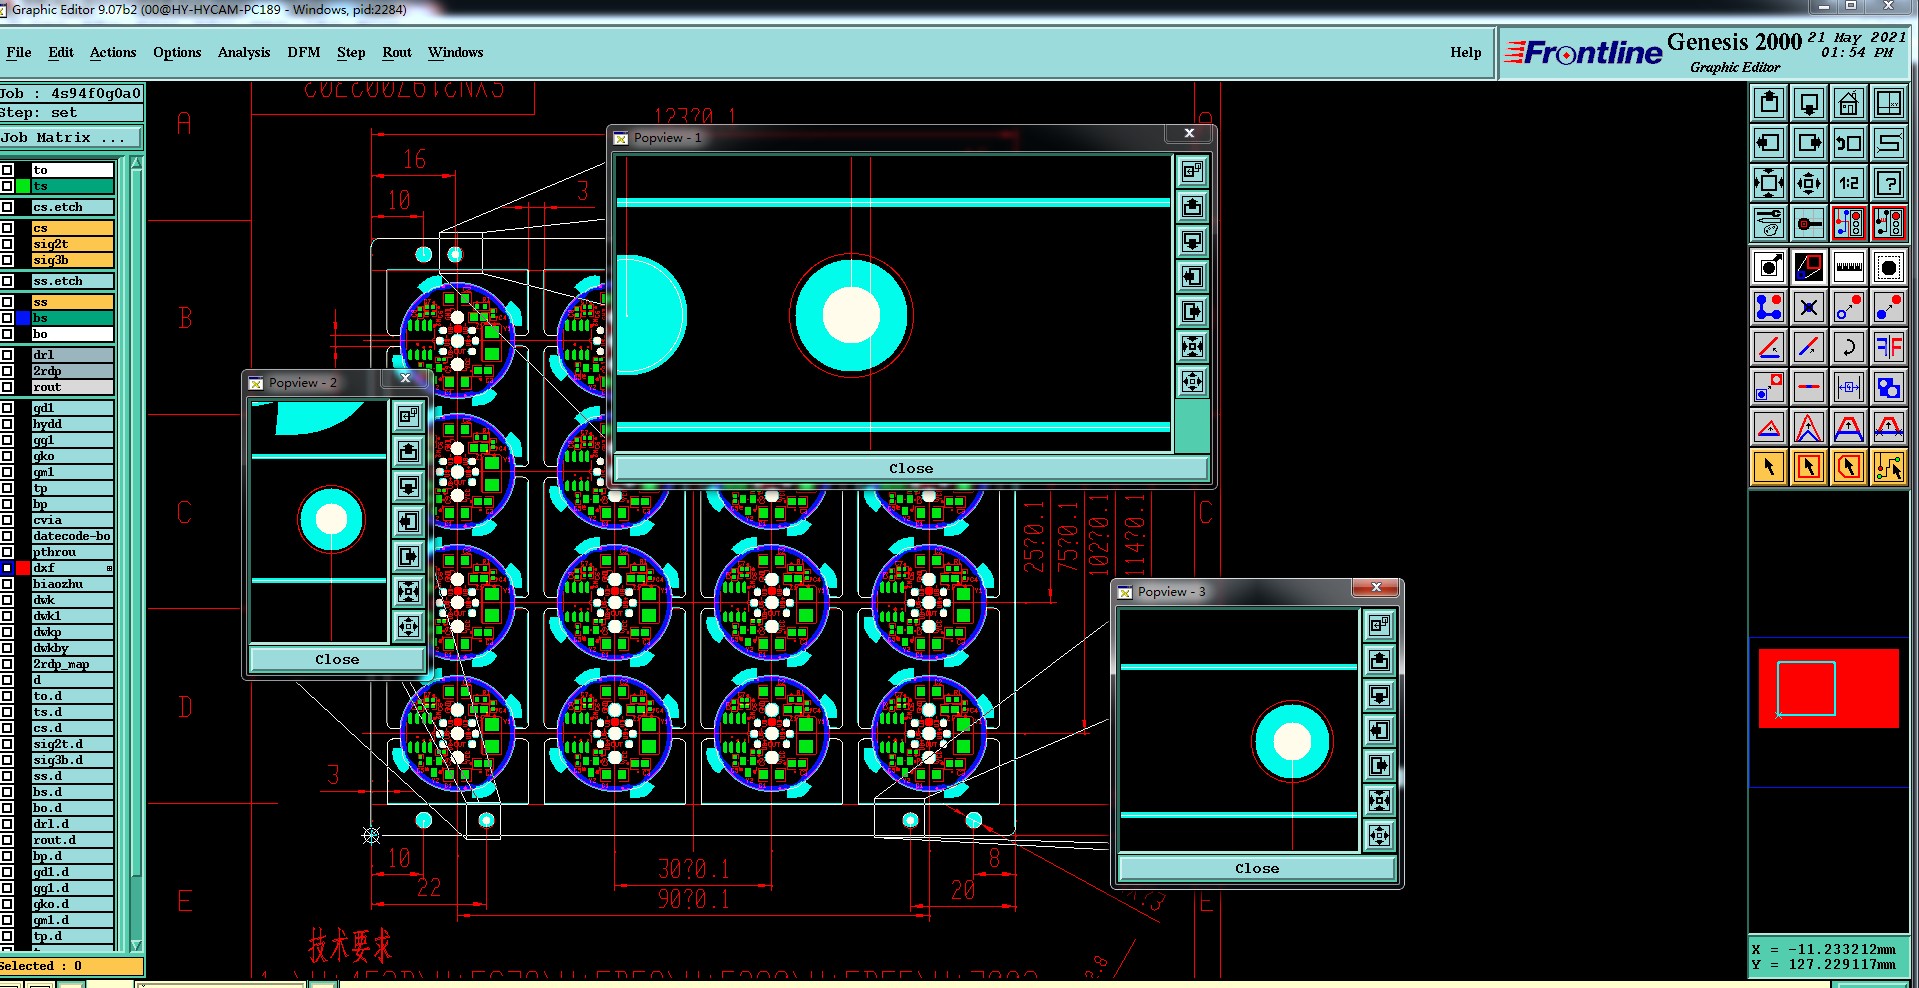
Task: Click the zoom icon in Popview - 3 toolbar top
Action: tap(1379, 625)
